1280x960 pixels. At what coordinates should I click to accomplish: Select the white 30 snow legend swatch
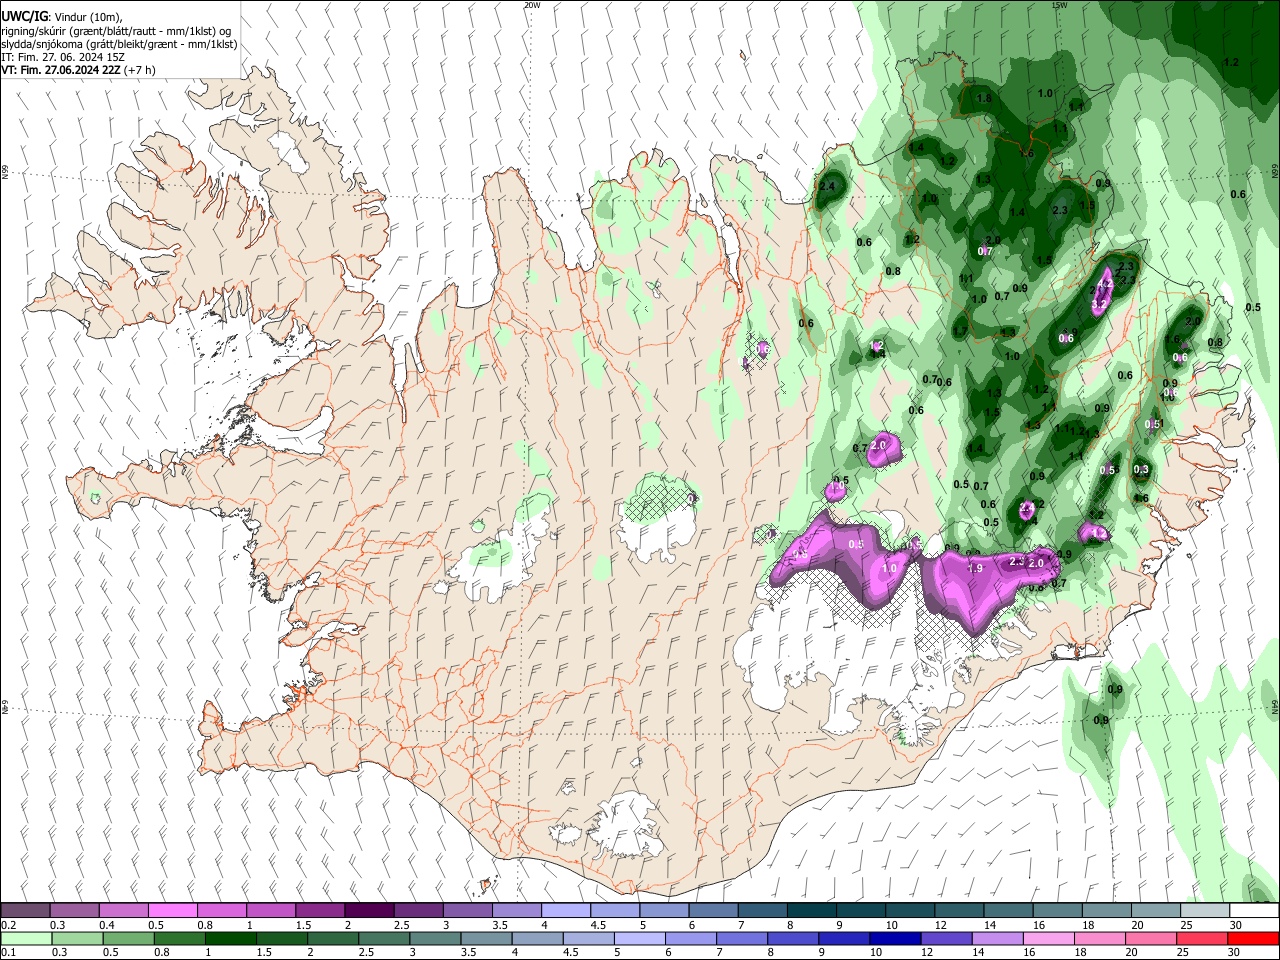(x=1254, y=911)
